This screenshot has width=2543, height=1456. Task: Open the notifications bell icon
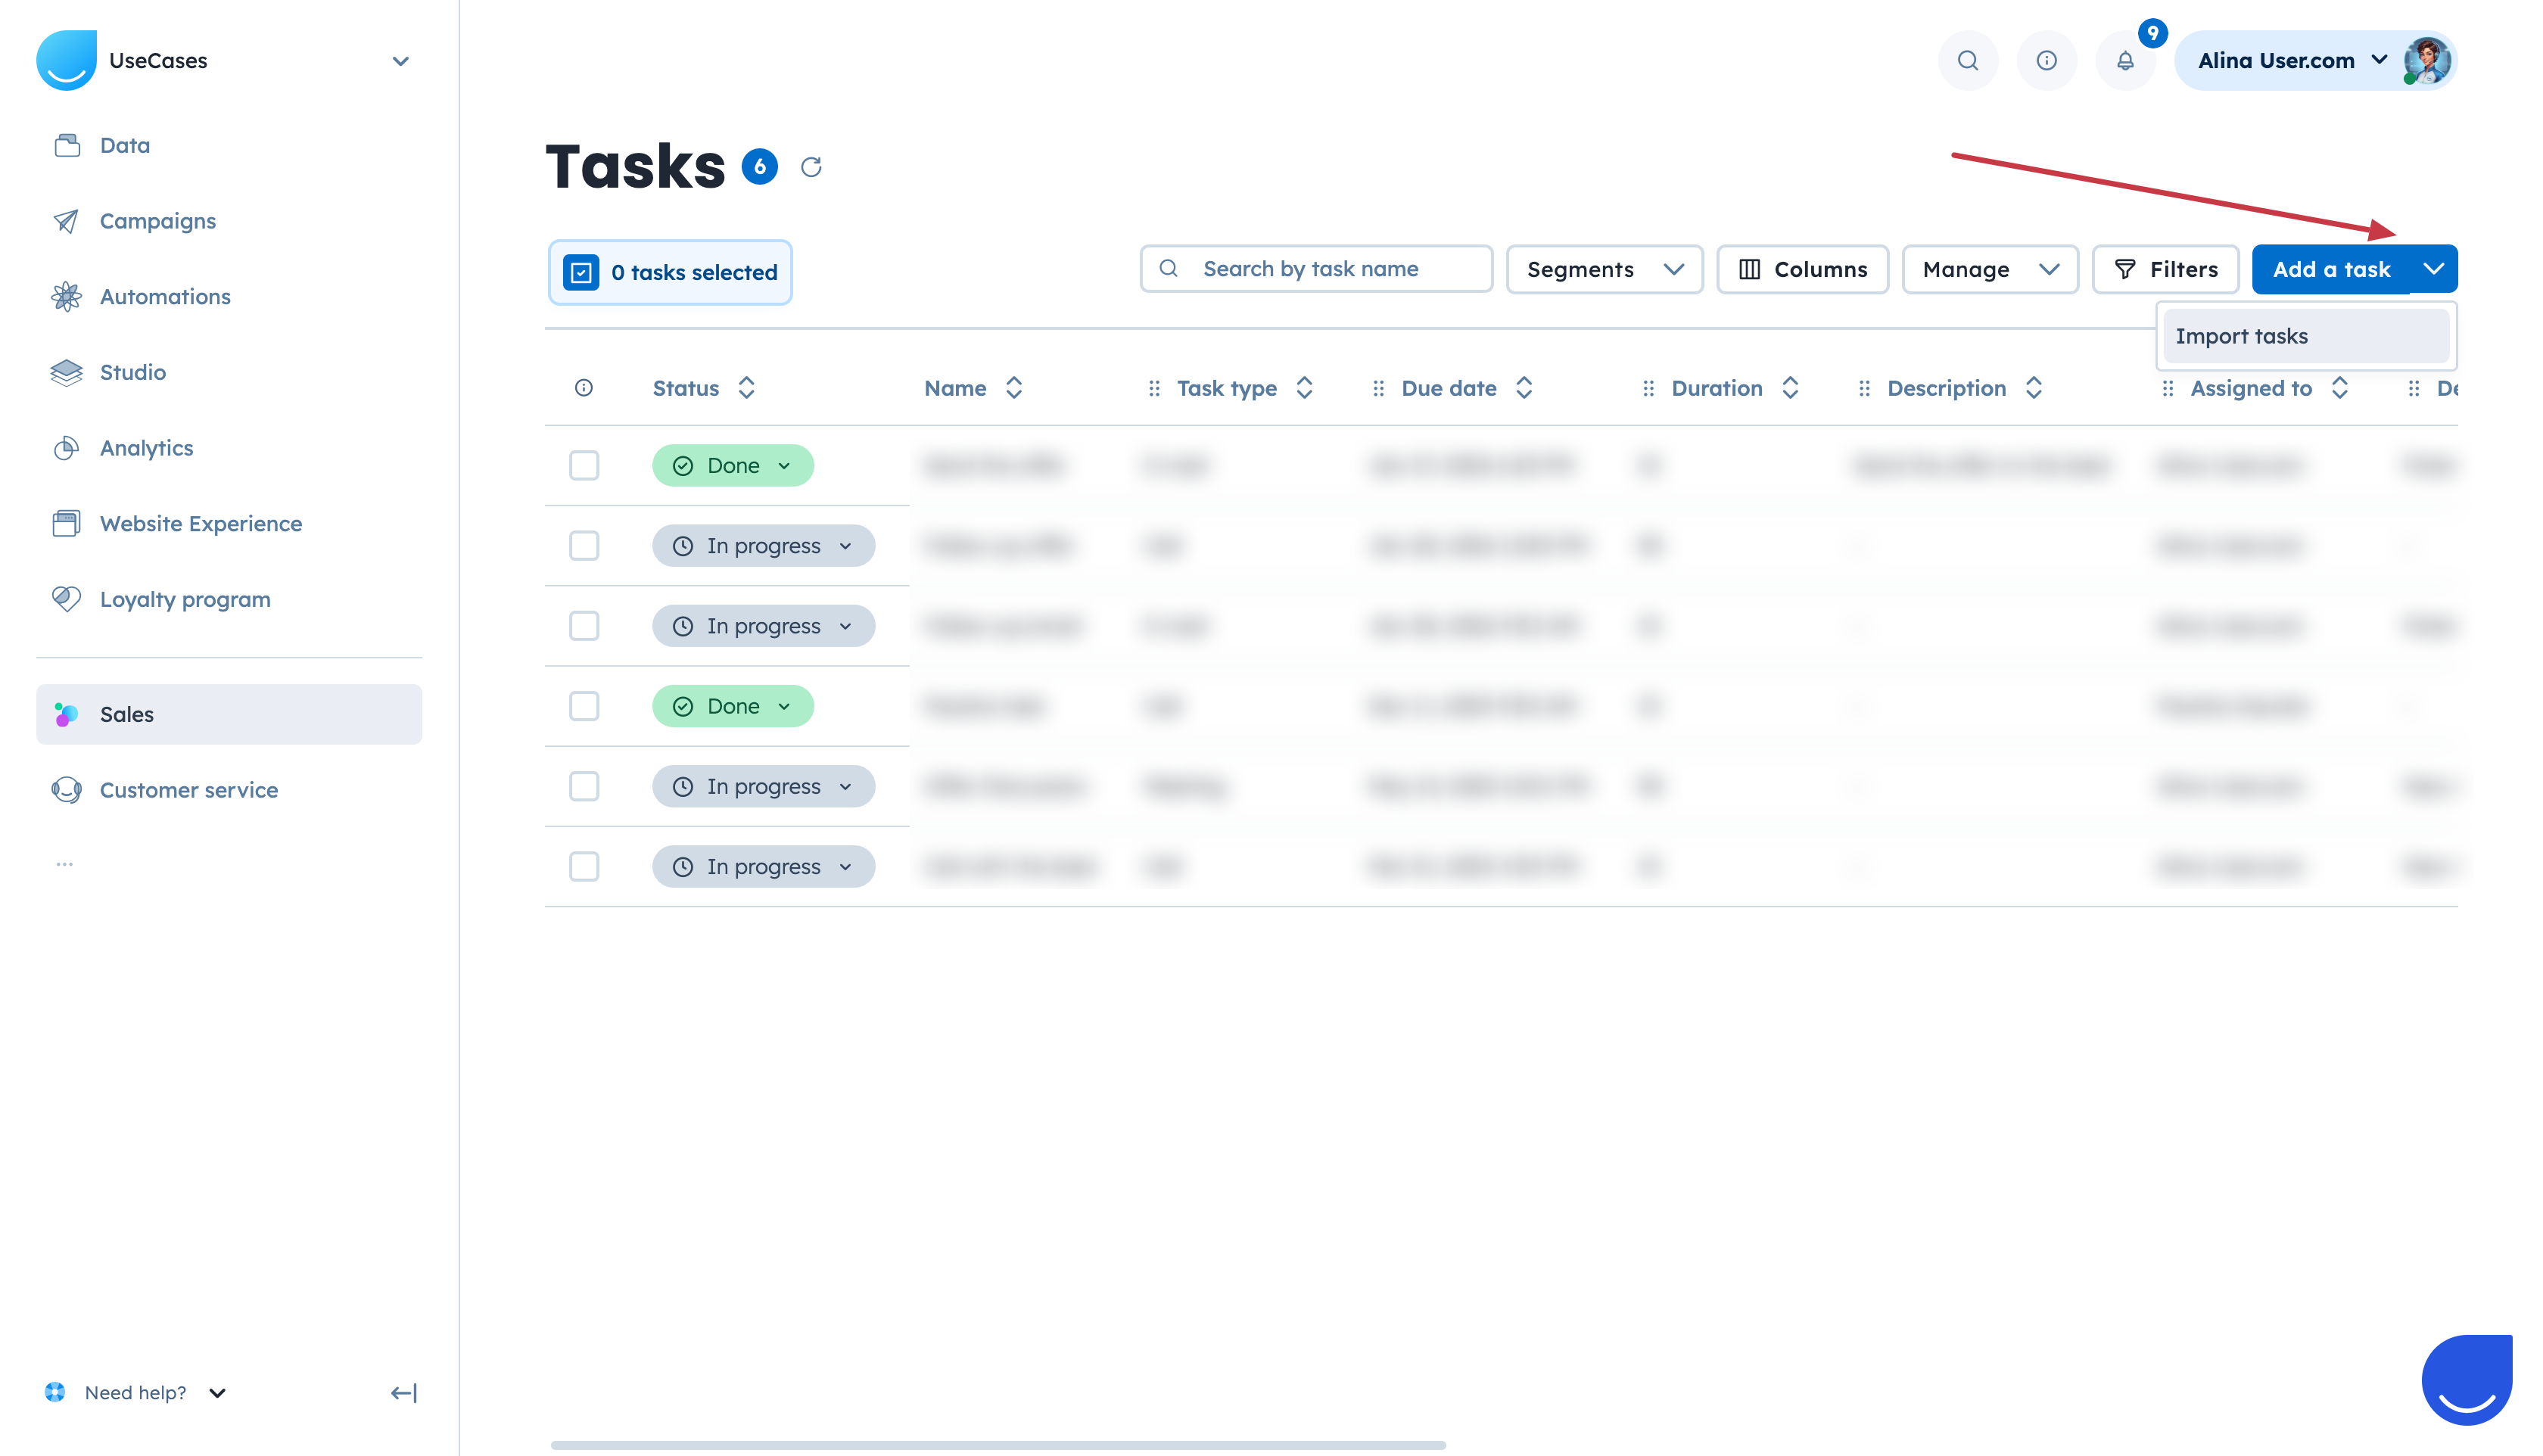[2125, 61]
